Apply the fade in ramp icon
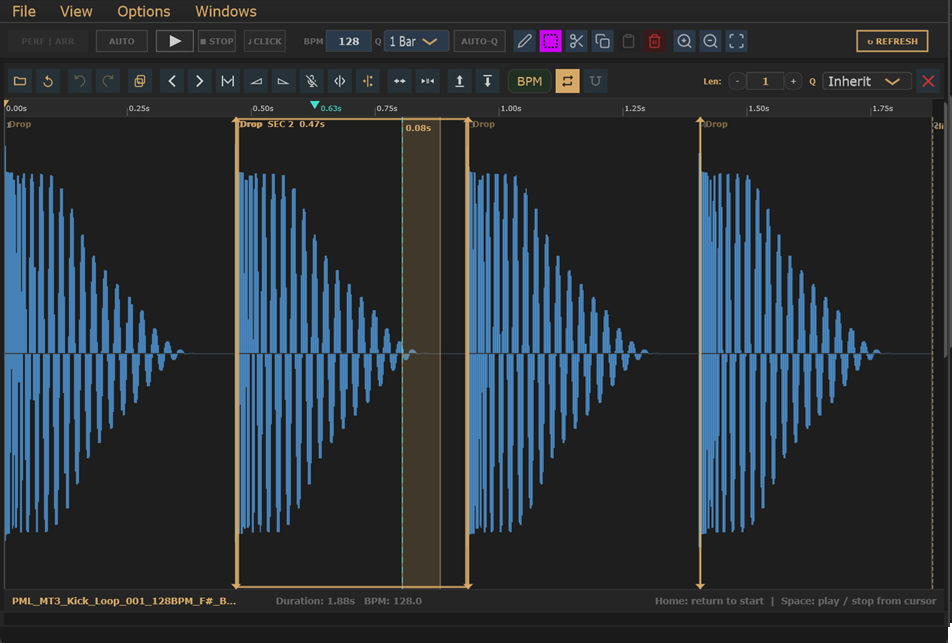This screenshot has width=952, height=643. [256, 81]
